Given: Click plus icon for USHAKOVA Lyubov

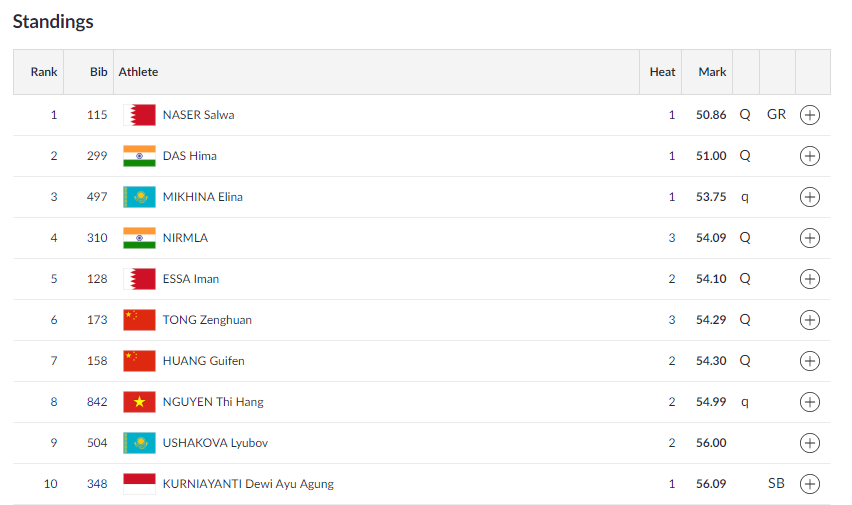Looking at the screenshot, I should click(x=810, y=443).
